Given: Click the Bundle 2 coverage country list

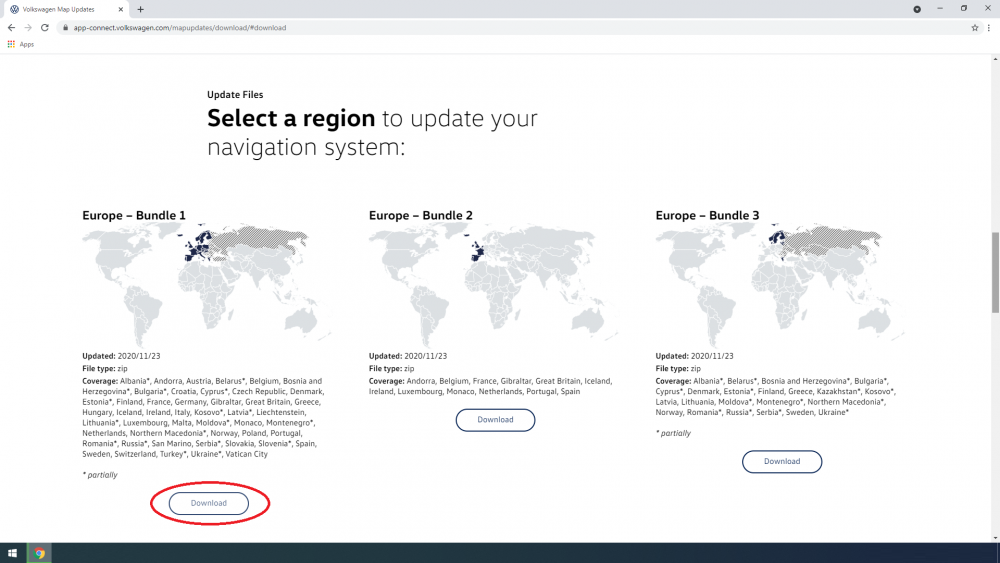Looking at the screenshot, I should pyautogui.click(x=490, y=386).
